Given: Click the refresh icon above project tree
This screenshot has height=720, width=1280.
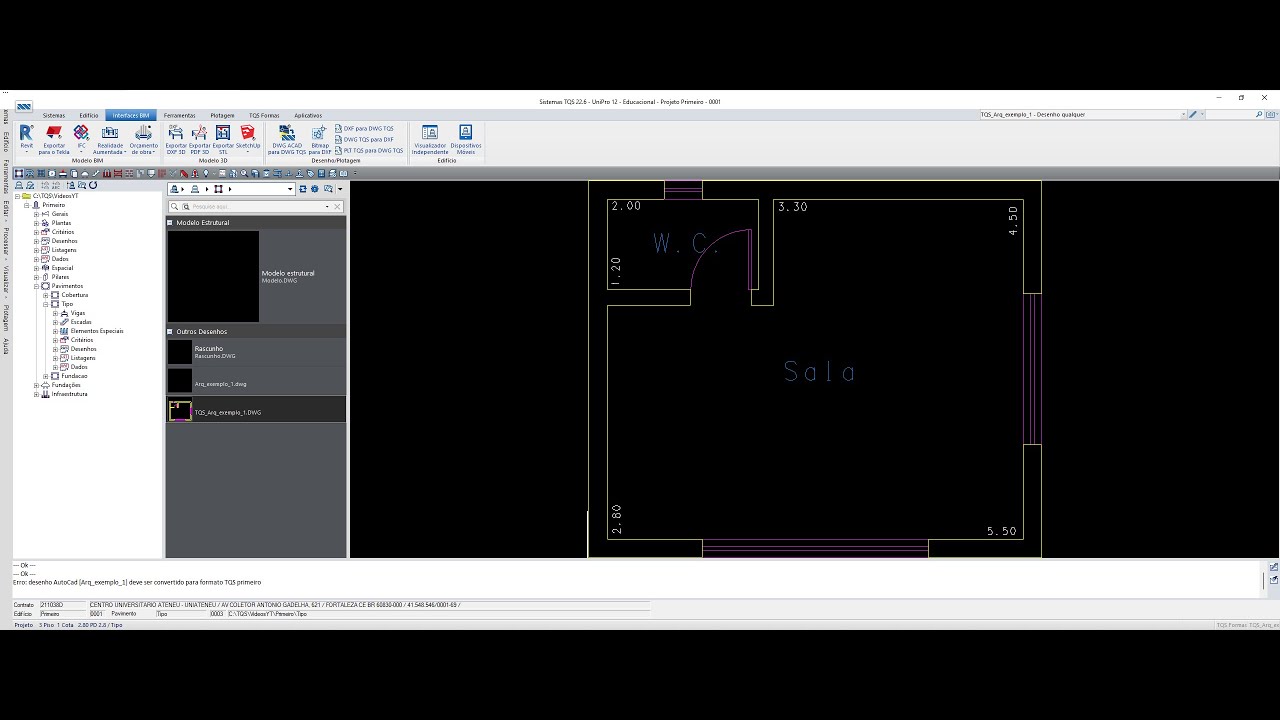Looking at the screenshot, I should point(93,186).
